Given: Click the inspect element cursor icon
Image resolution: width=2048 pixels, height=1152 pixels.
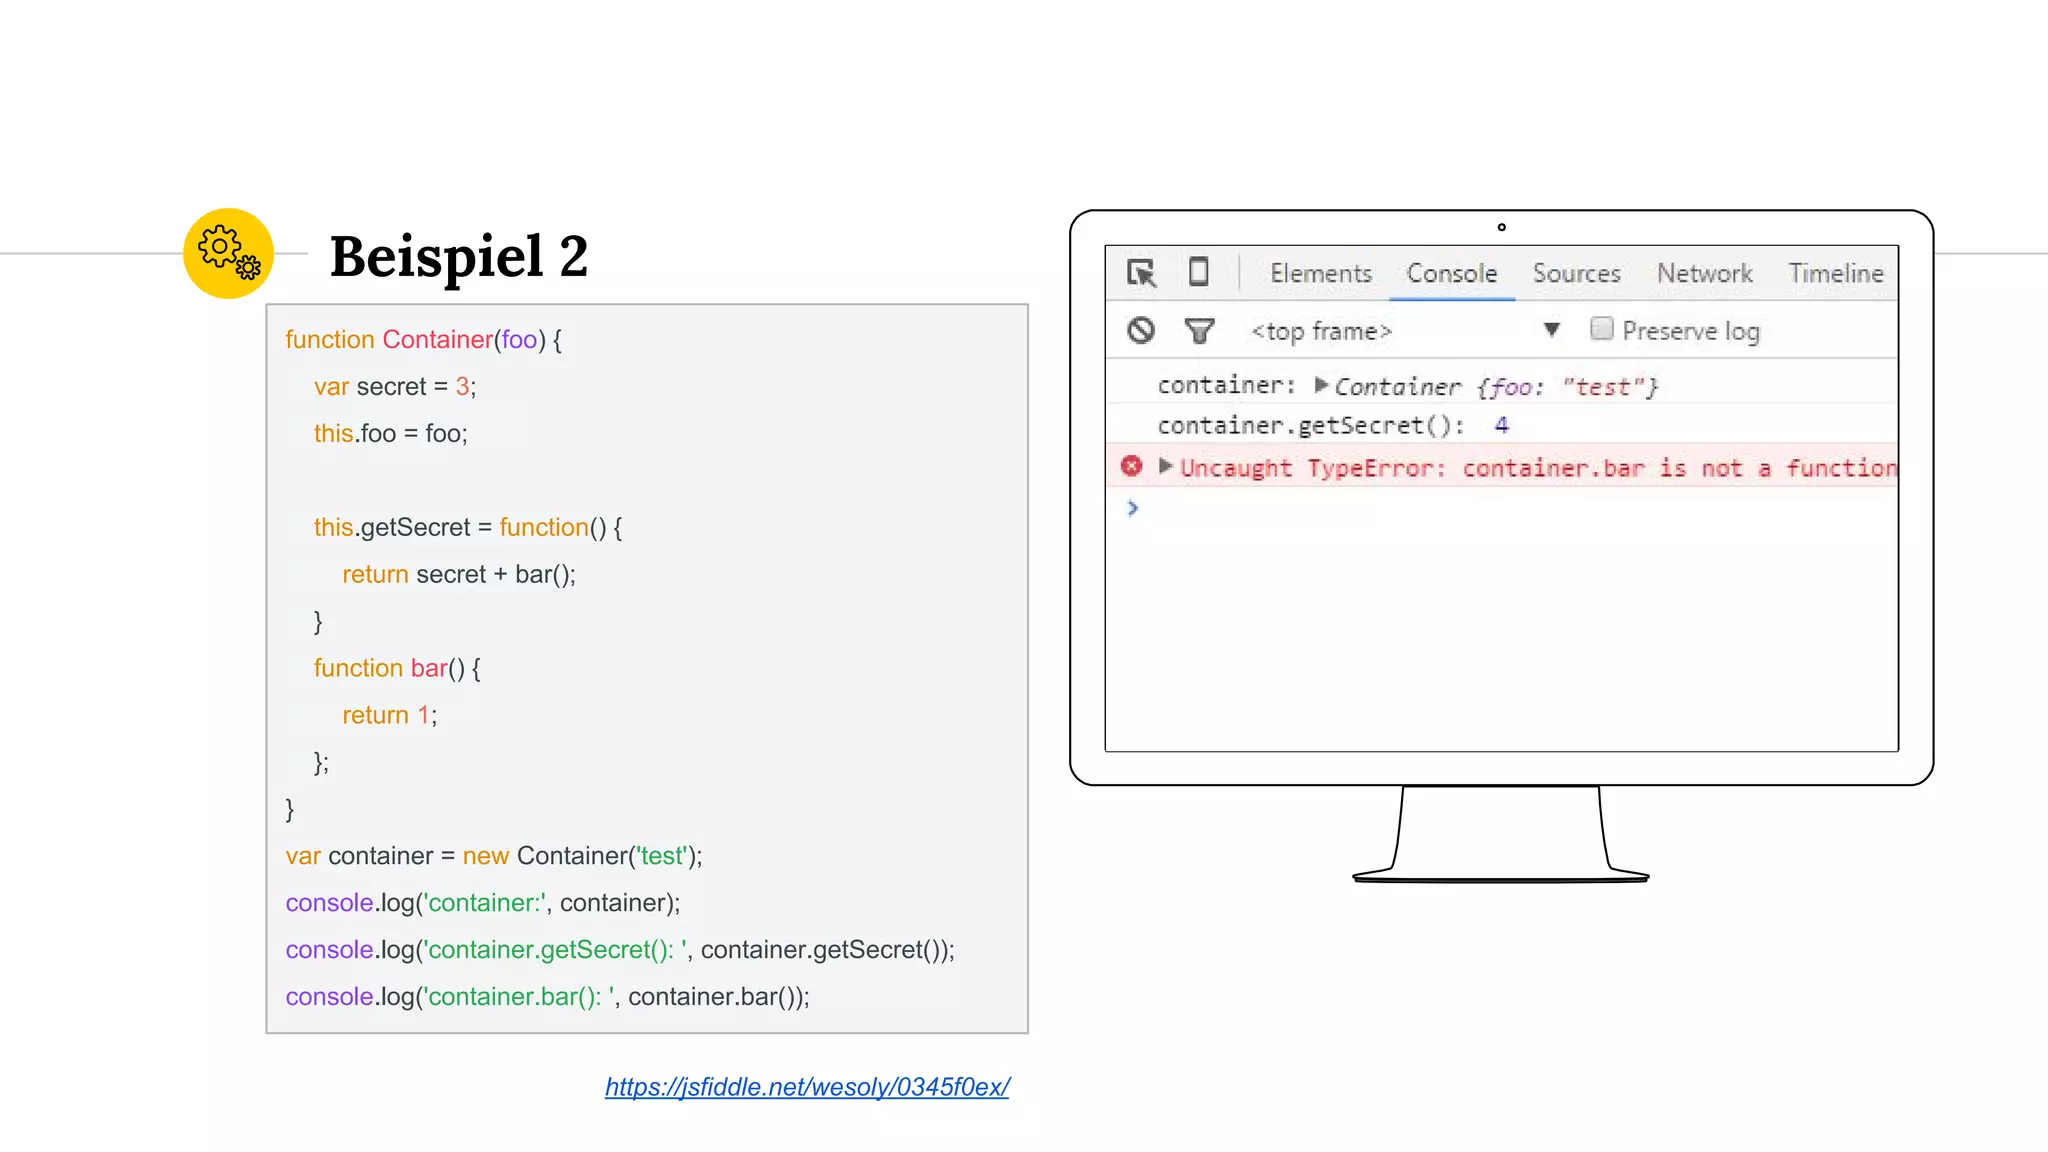Looking at the screenshot, I should [1141, 273].
